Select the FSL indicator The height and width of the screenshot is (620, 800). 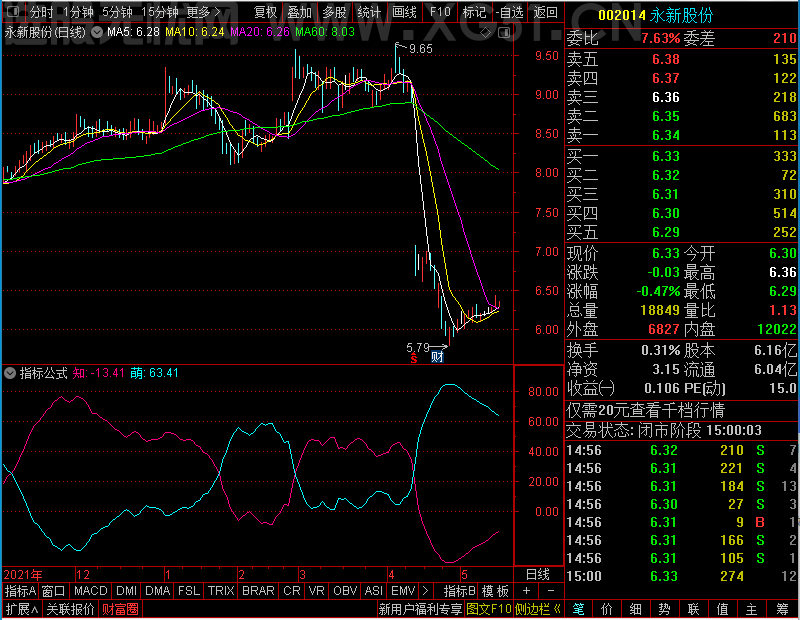189,591
